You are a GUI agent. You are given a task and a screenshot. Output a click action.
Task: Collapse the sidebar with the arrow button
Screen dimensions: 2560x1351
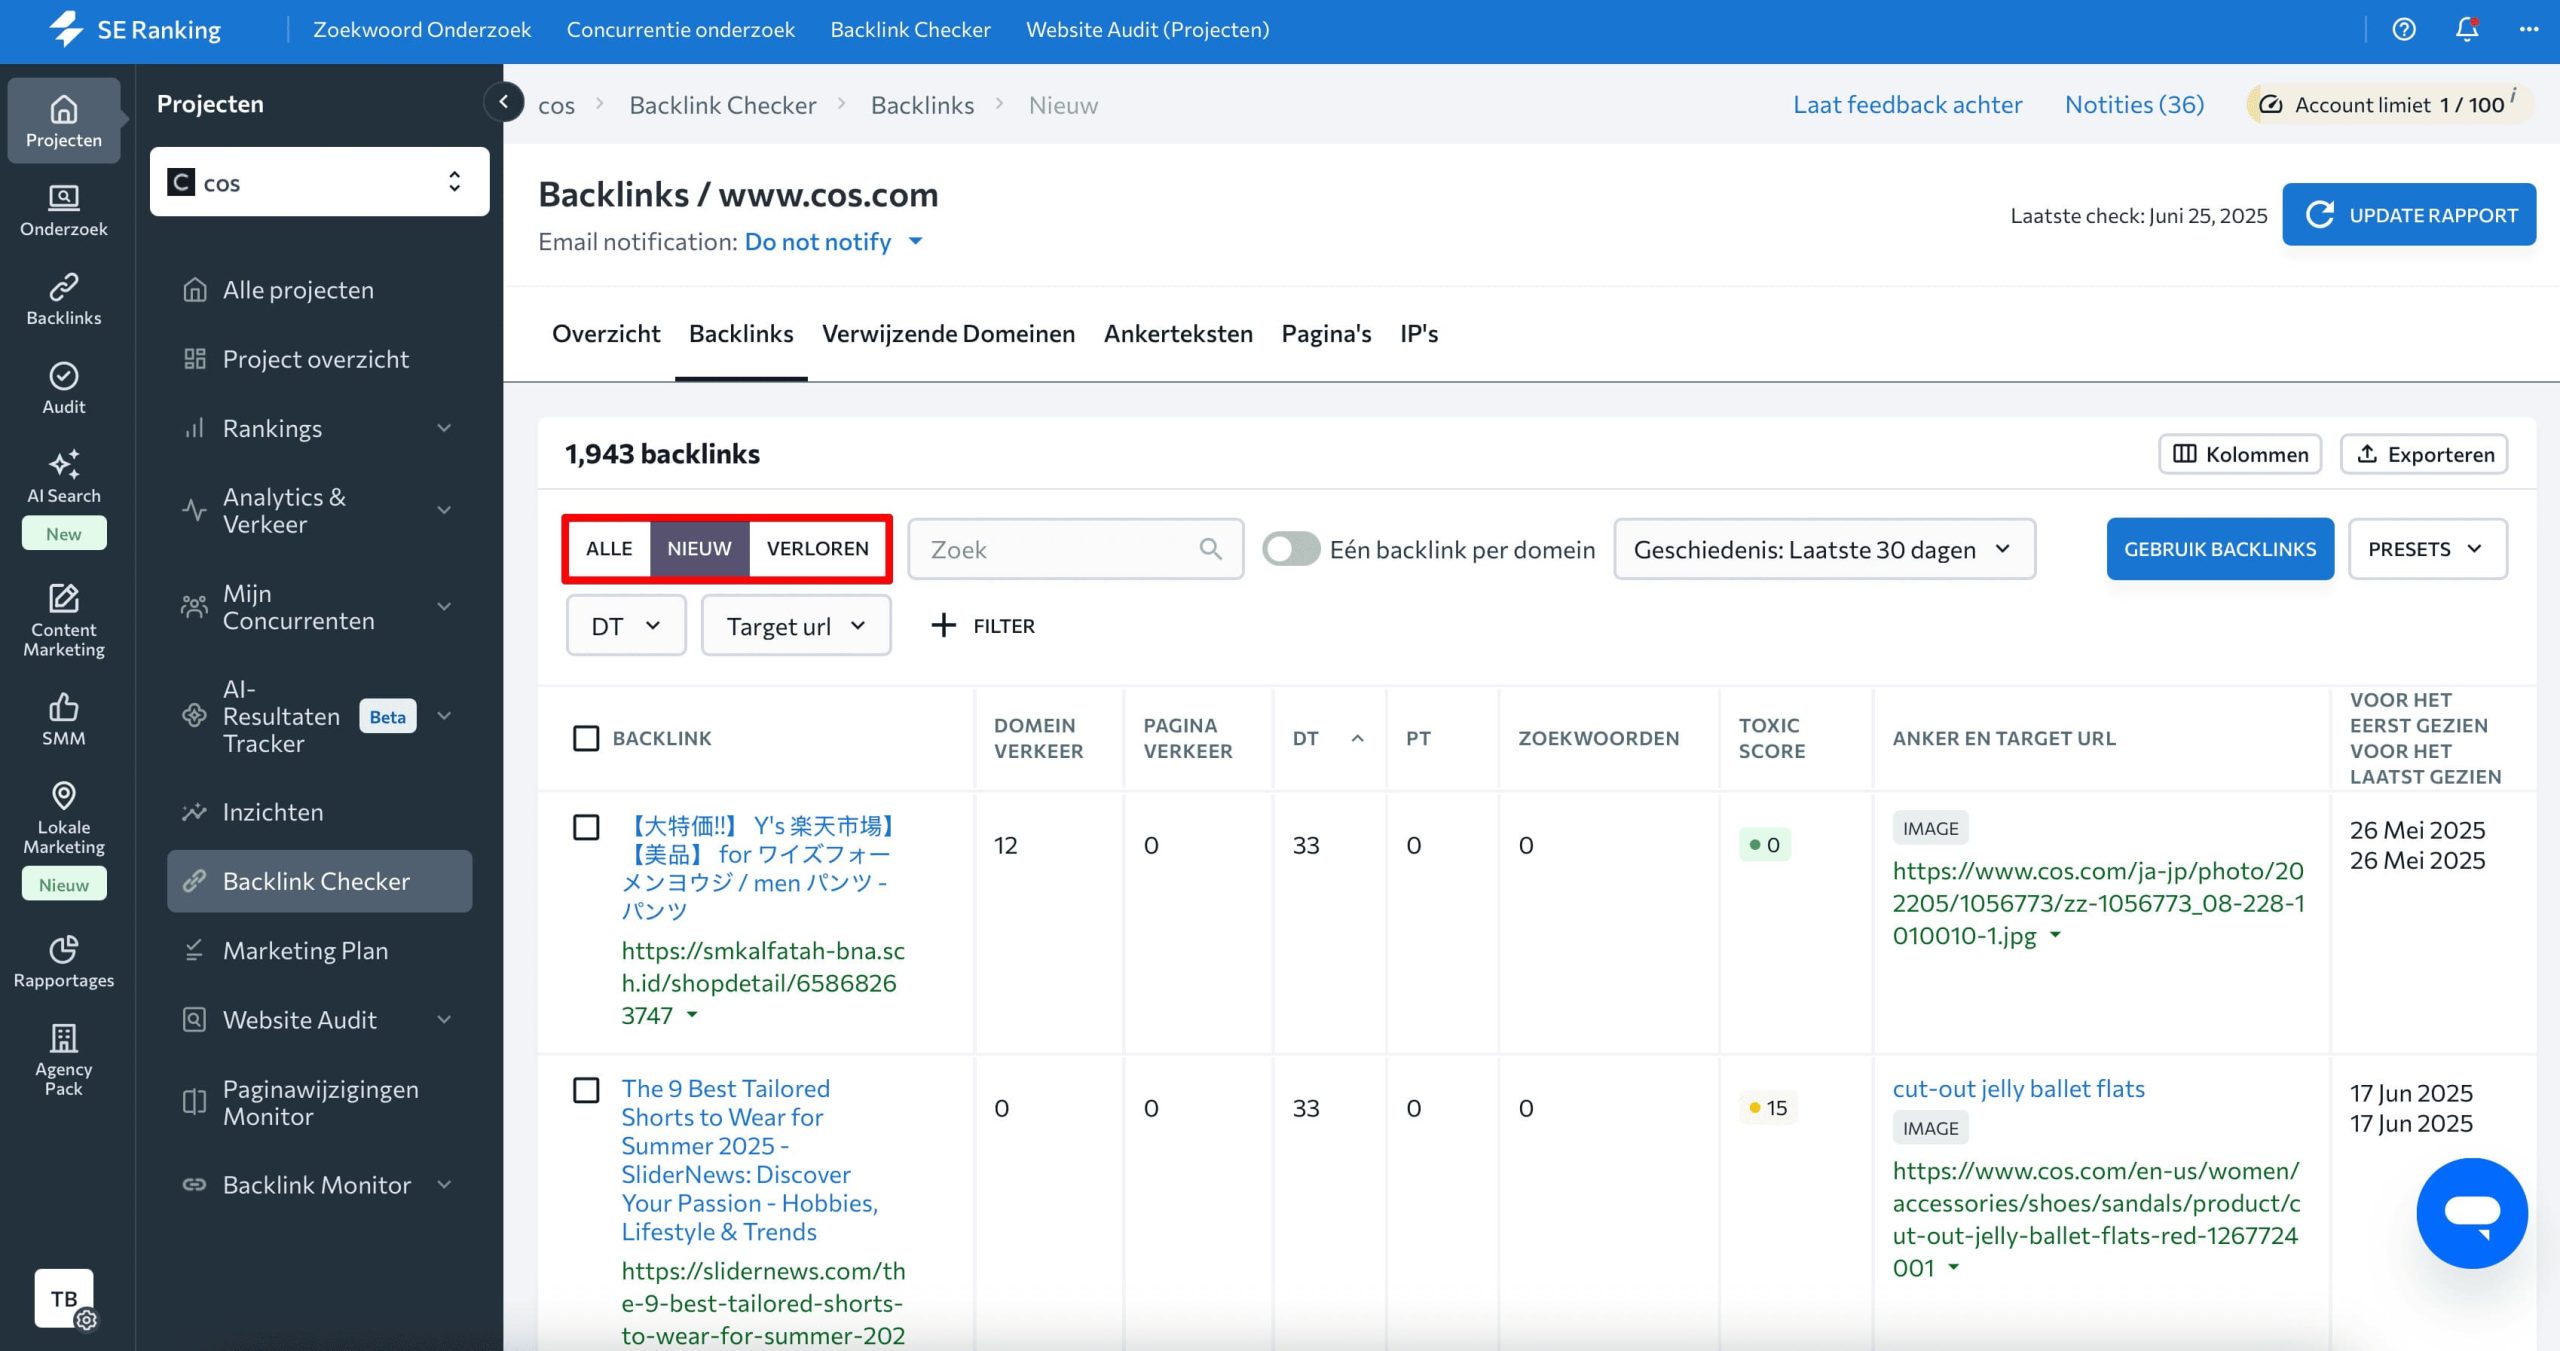(x=504, y=101)
